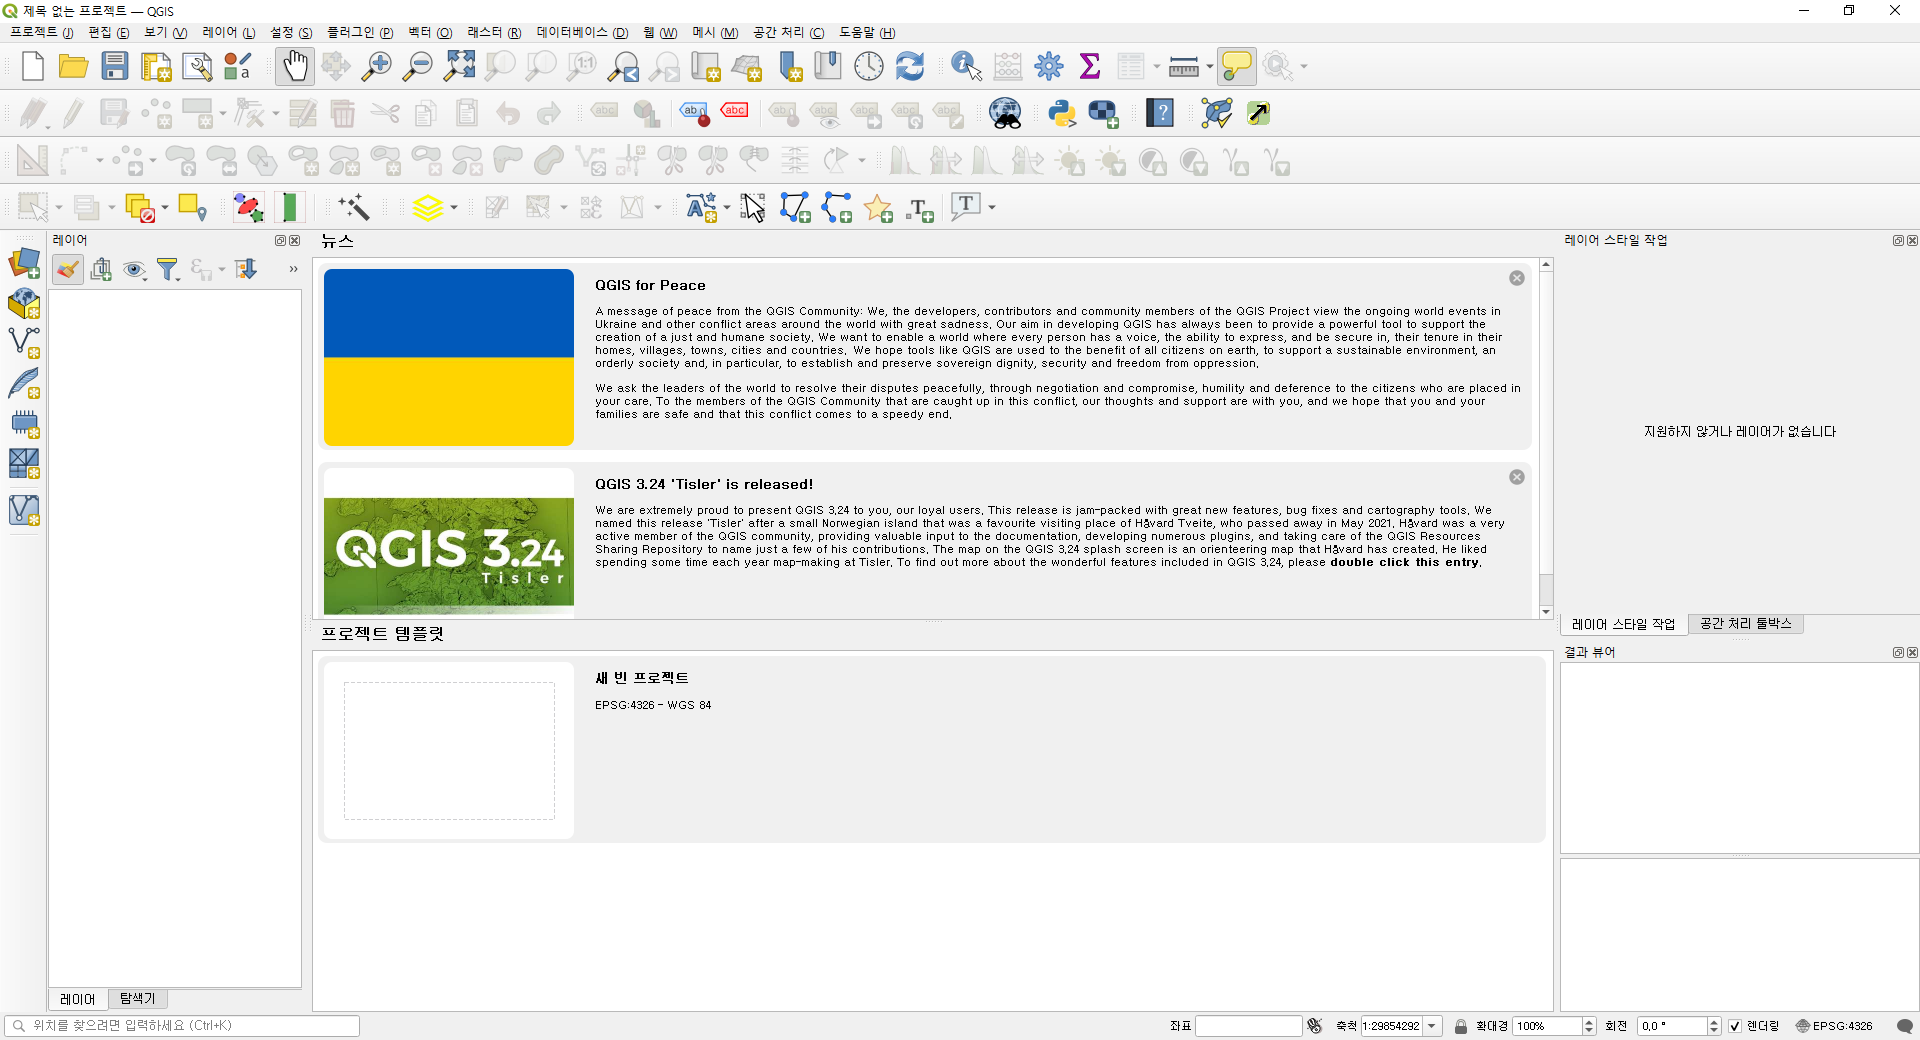Viewport: 1920px width, 1040px height.
Task: Switch to the 탐색기 tab
Action: tap(137, 999)
